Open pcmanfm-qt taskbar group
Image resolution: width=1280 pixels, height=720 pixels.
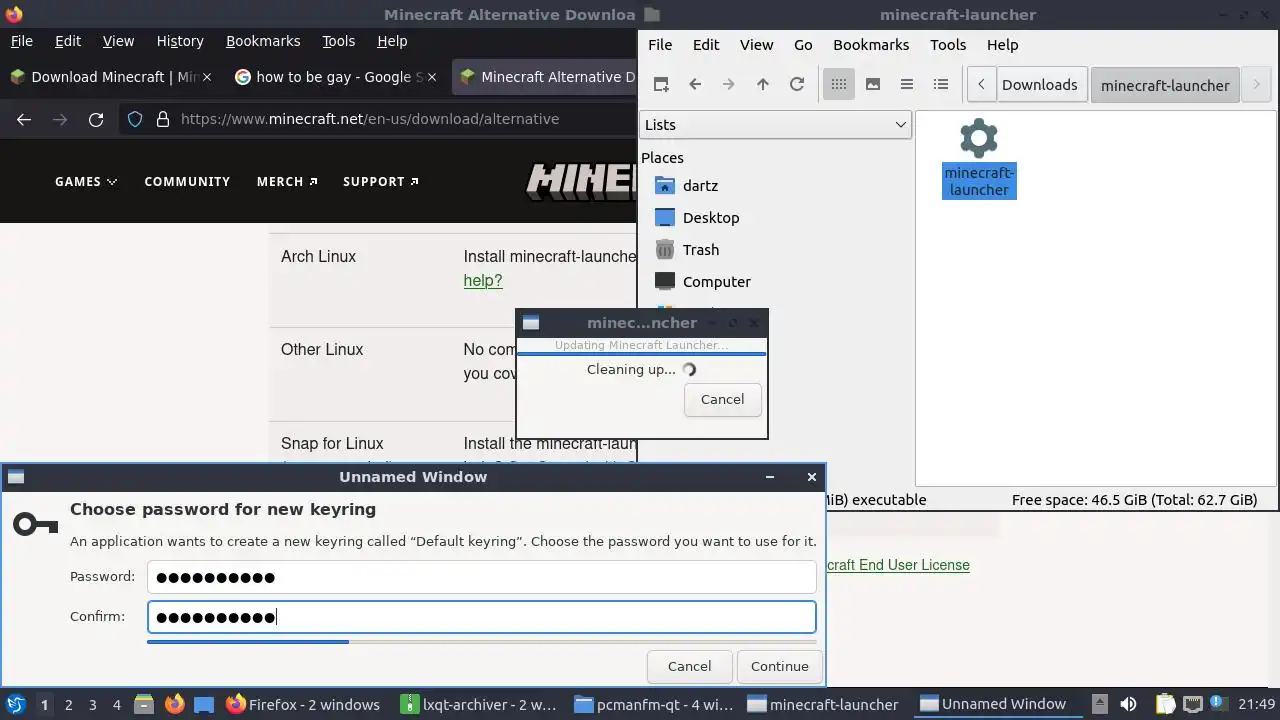click(x=655, y=704)
